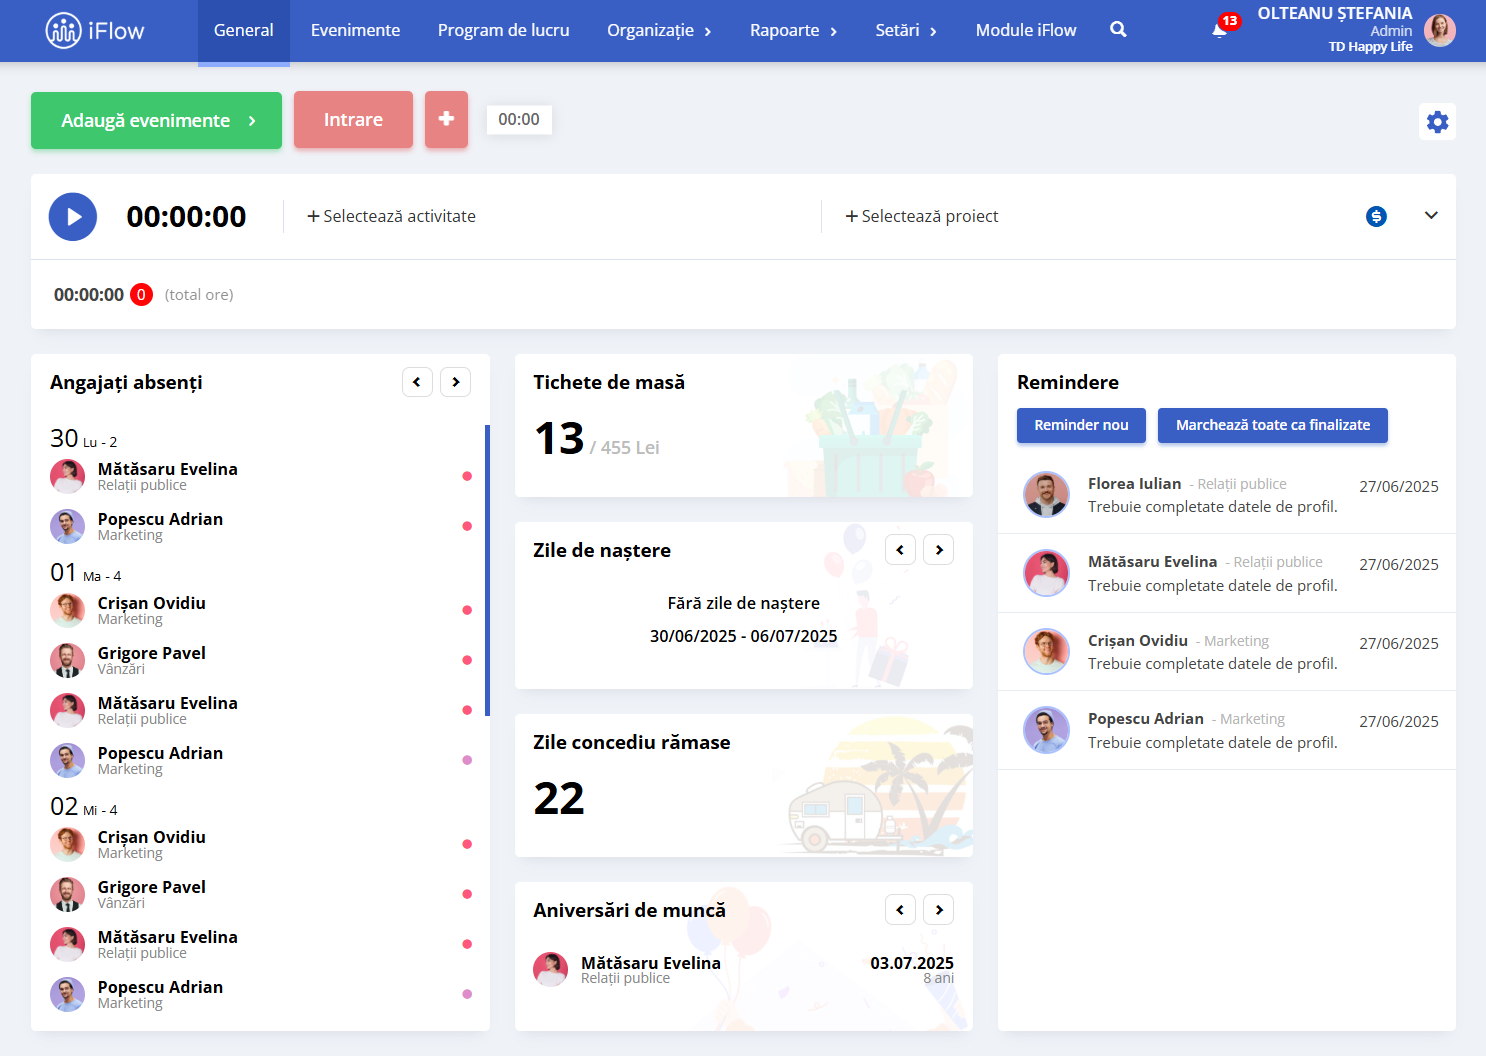Go to next Aniversări de muncă page

click(x=938, y=910)
